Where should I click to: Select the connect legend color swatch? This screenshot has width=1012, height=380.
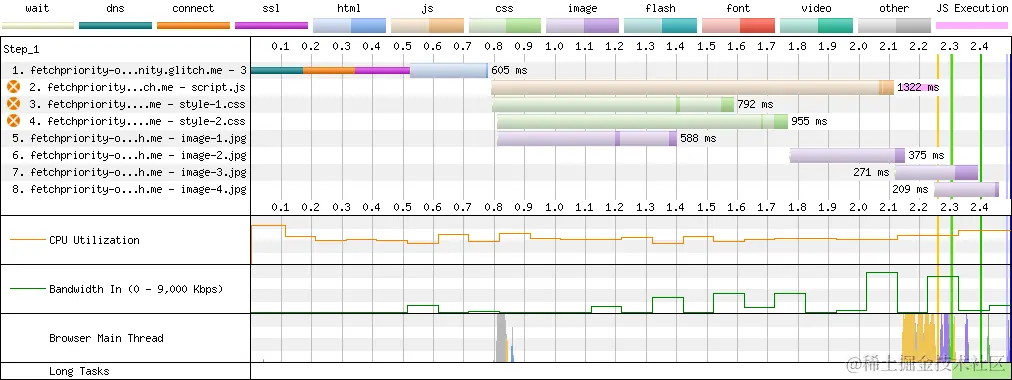(194, 26)
